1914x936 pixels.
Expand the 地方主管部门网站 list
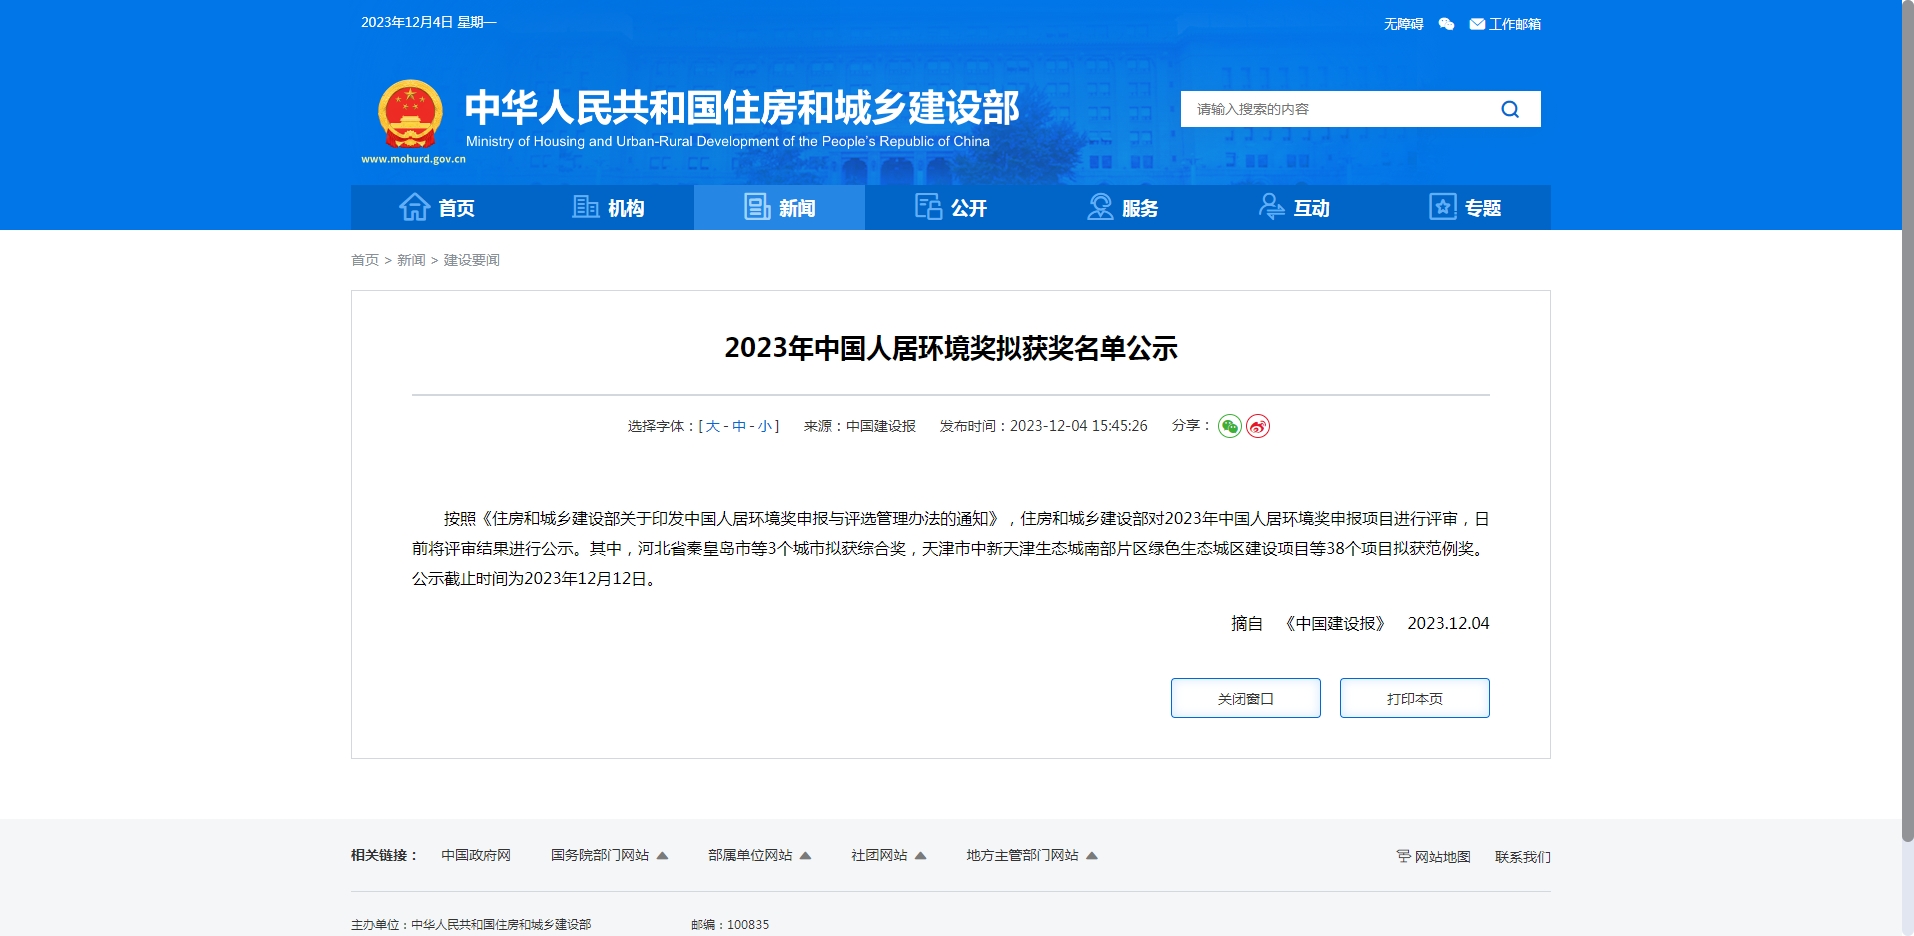pyautogui.click(x=1031, y=855)
